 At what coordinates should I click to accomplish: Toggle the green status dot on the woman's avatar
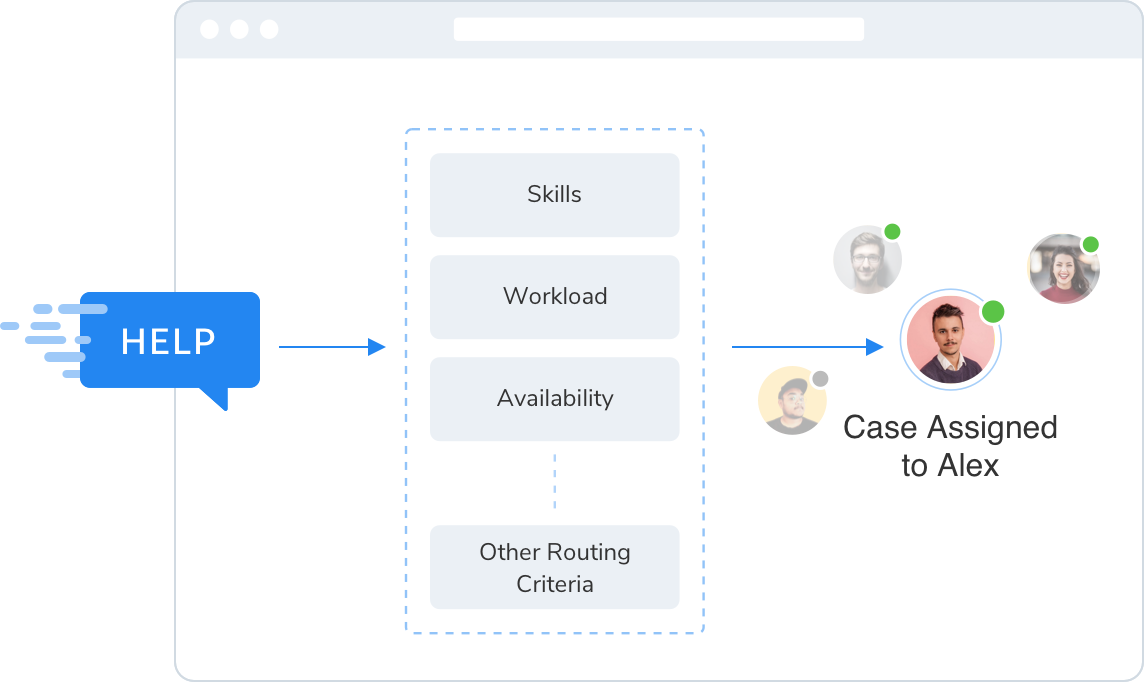(x=1089, y=244)
